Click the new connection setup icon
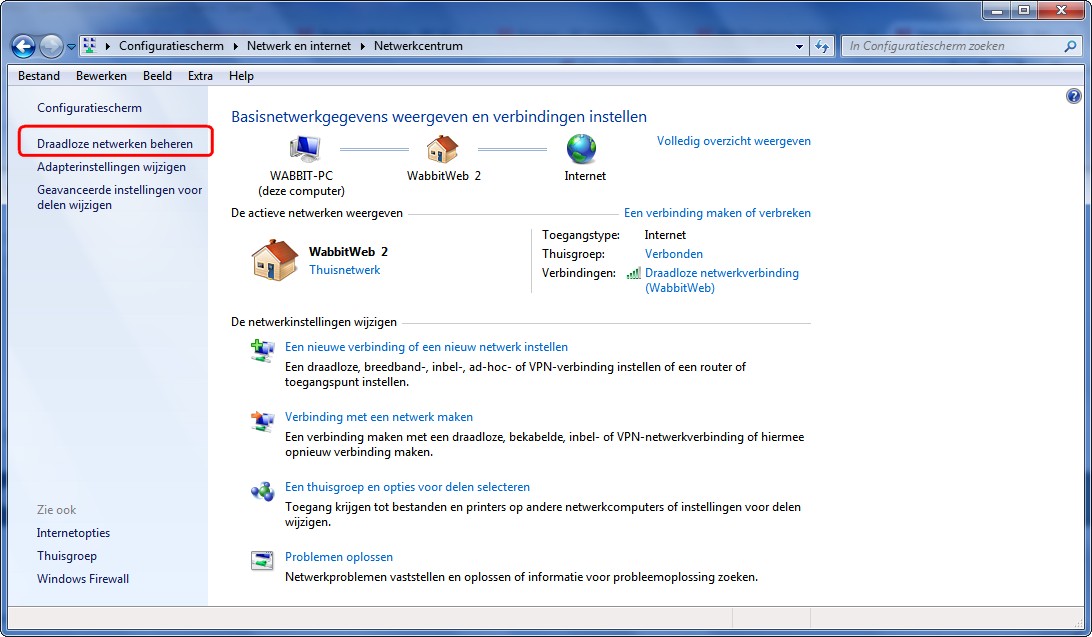This screenshot has height=637, width=1092. (x=263, y=349)
